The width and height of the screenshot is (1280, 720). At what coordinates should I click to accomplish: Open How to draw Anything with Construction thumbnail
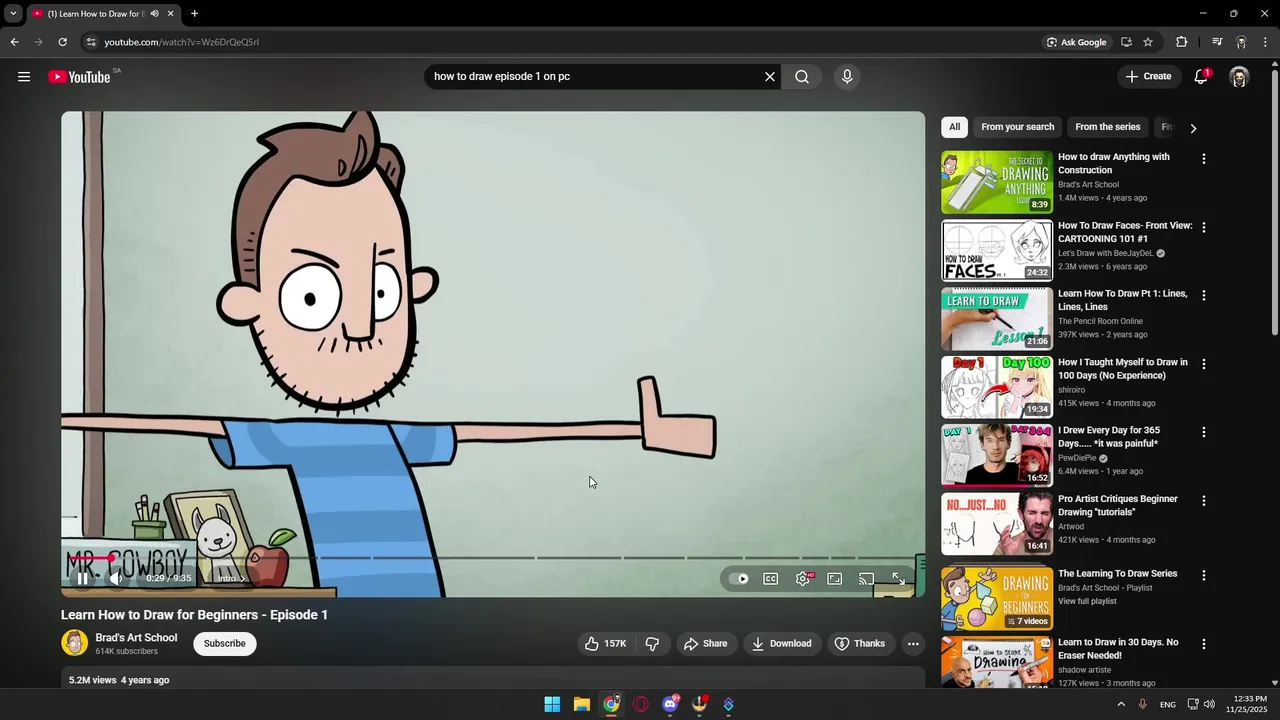click(997, 182)
